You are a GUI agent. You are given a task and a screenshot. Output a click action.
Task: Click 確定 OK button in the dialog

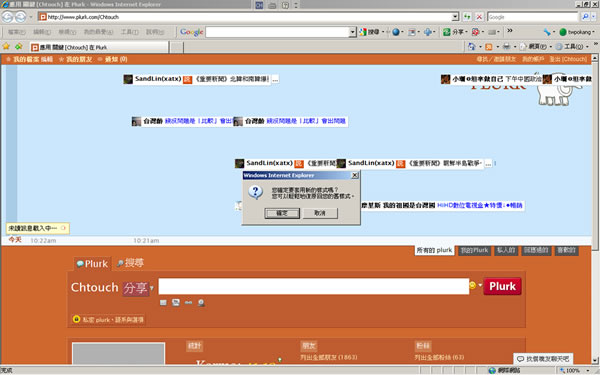point(282,213)
